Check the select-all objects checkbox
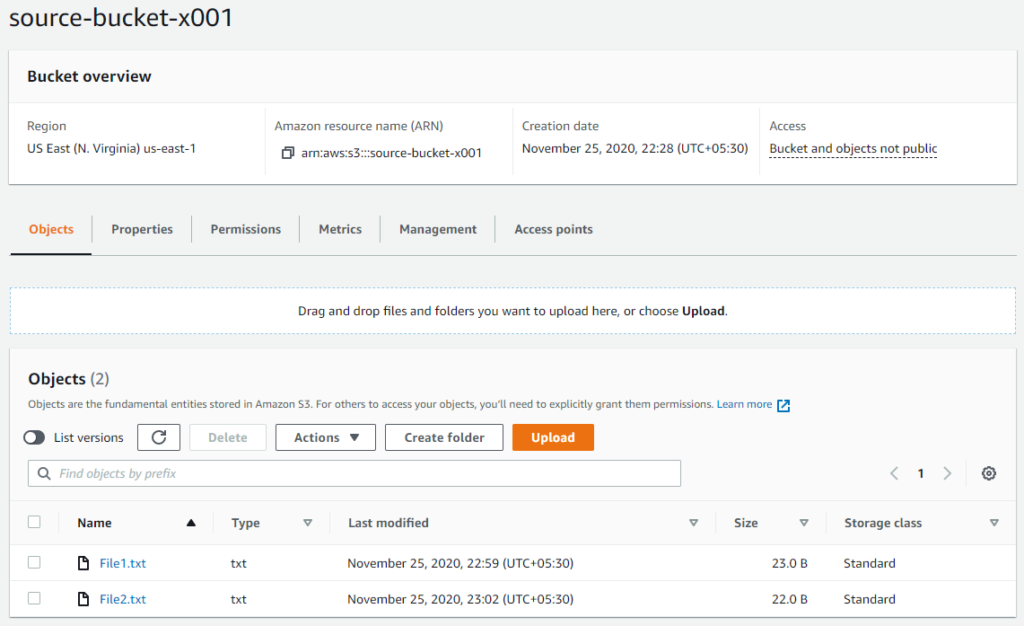Image resolution: width=1024 pixels, height=626 pixels. [x=34, y=522]
